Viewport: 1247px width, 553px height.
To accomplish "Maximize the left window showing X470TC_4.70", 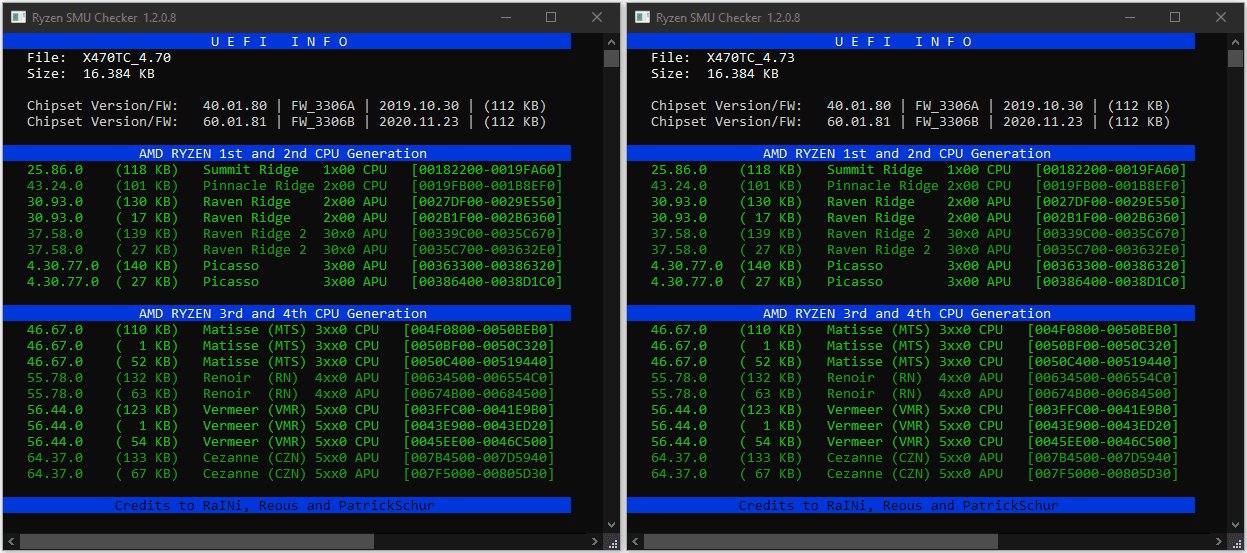I will 551,17.
